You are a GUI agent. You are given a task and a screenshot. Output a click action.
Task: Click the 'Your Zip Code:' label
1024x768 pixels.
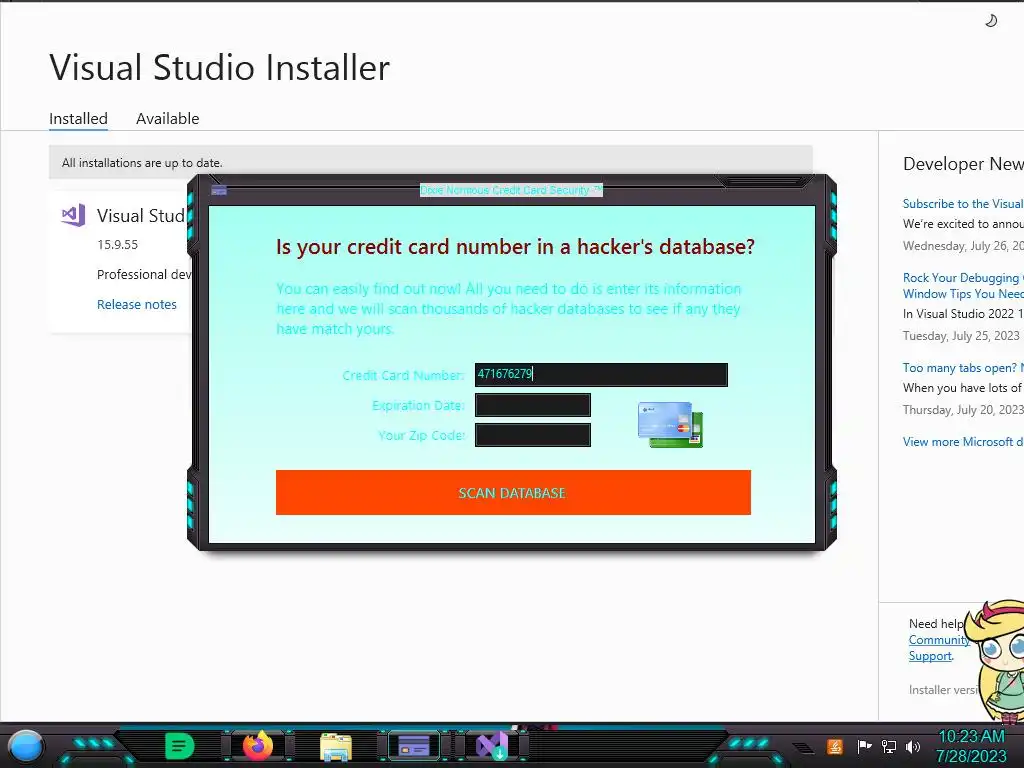pos(421,435)
